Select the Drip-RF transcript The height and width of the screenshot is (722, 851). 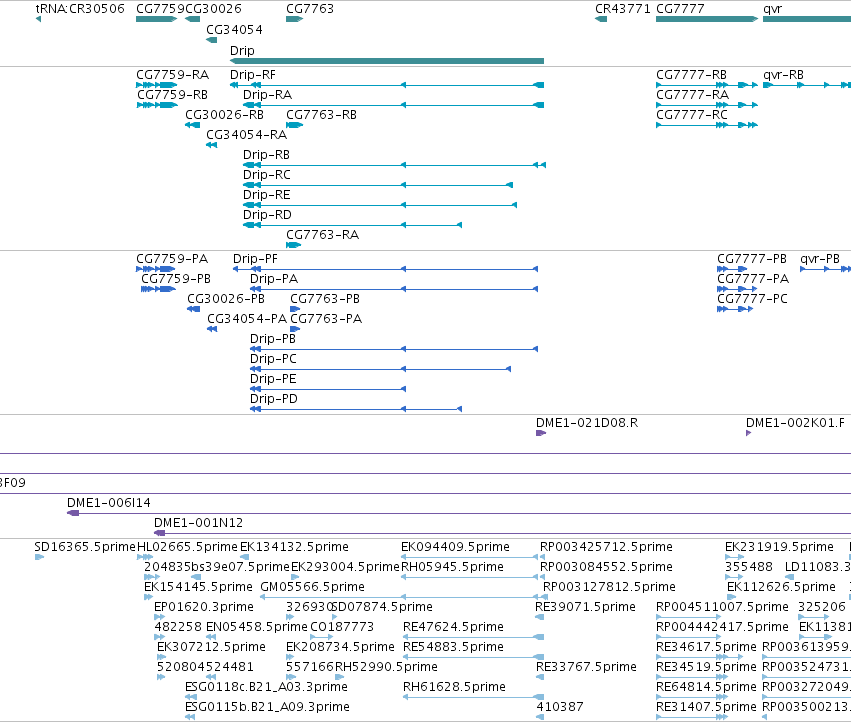point(387,85)
